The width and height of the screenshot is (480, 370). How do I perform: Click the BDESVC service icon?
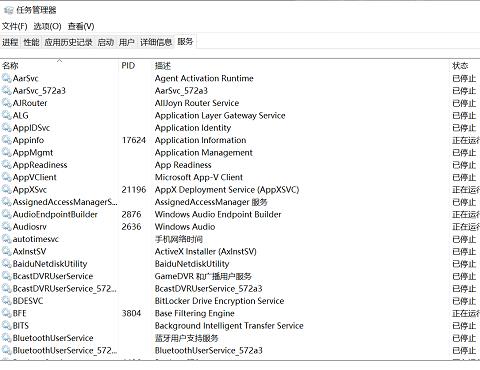pos(6,301)
